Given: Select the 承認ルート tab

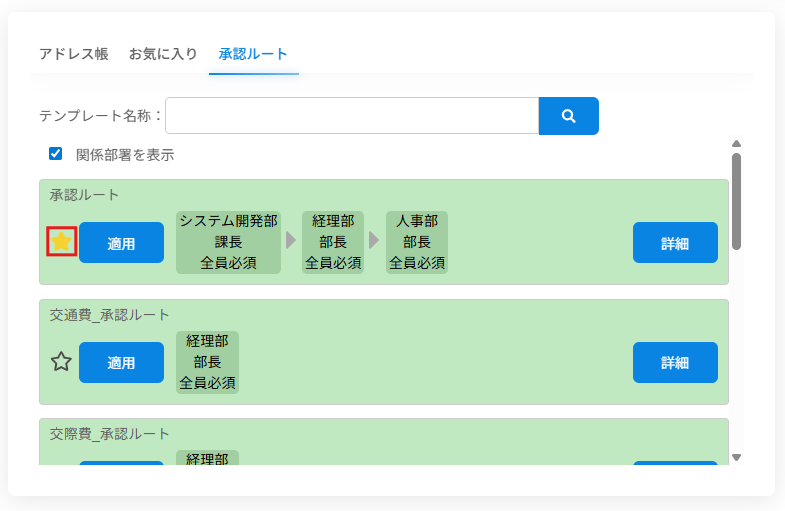Looking at the screenshot, I should [253, 54].
